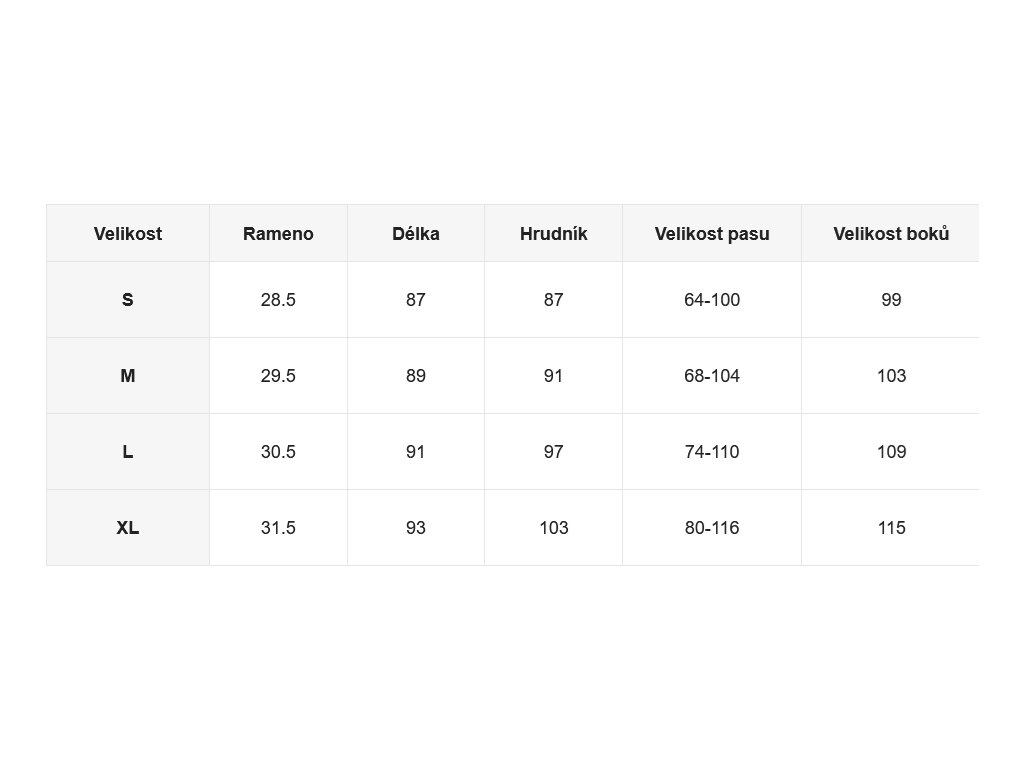Image resolution: width=1024 pixels, height=768 pixels.
Task: Select the Velikost pasu header
Action: (x=712, y=234)
